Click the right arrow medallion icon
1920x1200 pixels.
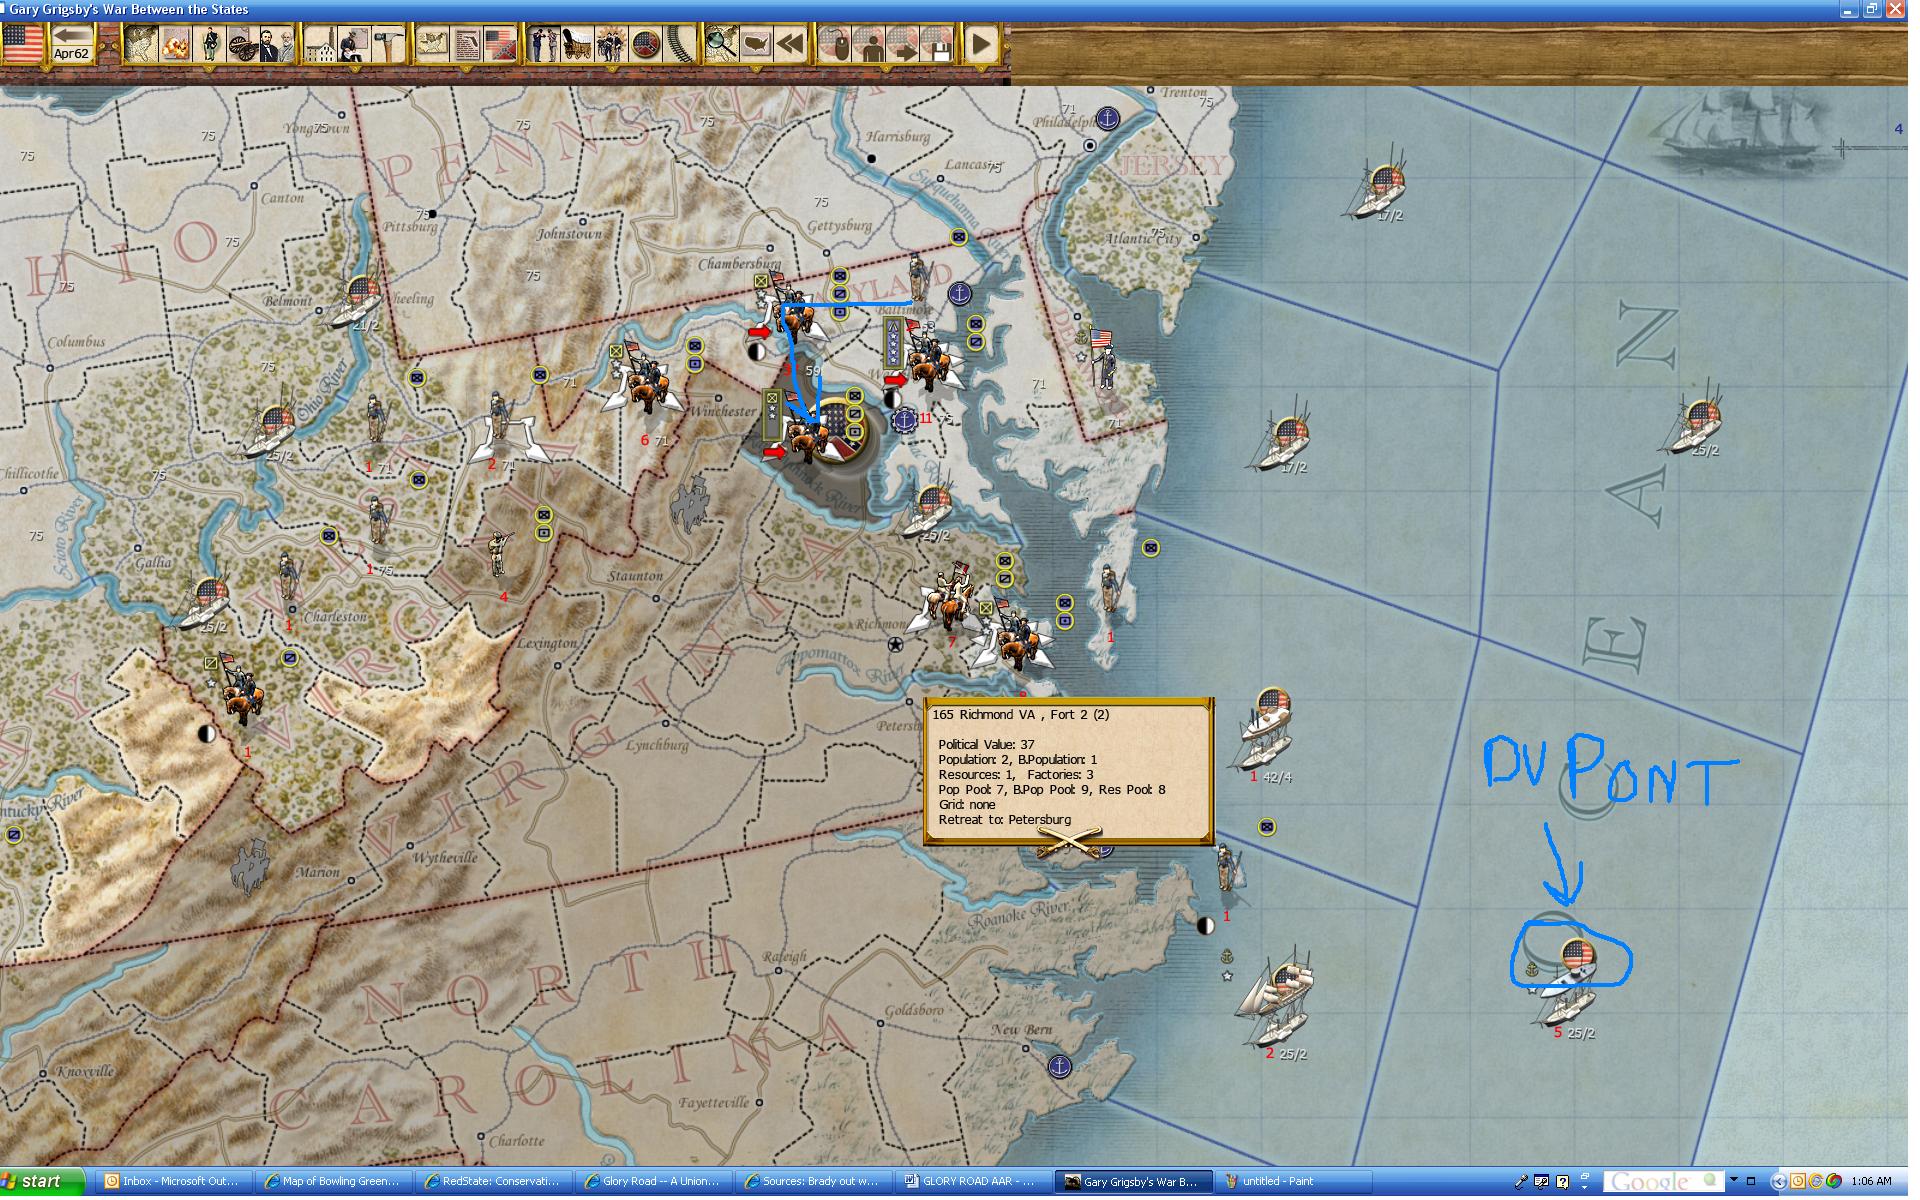click(x=903, y=44)
